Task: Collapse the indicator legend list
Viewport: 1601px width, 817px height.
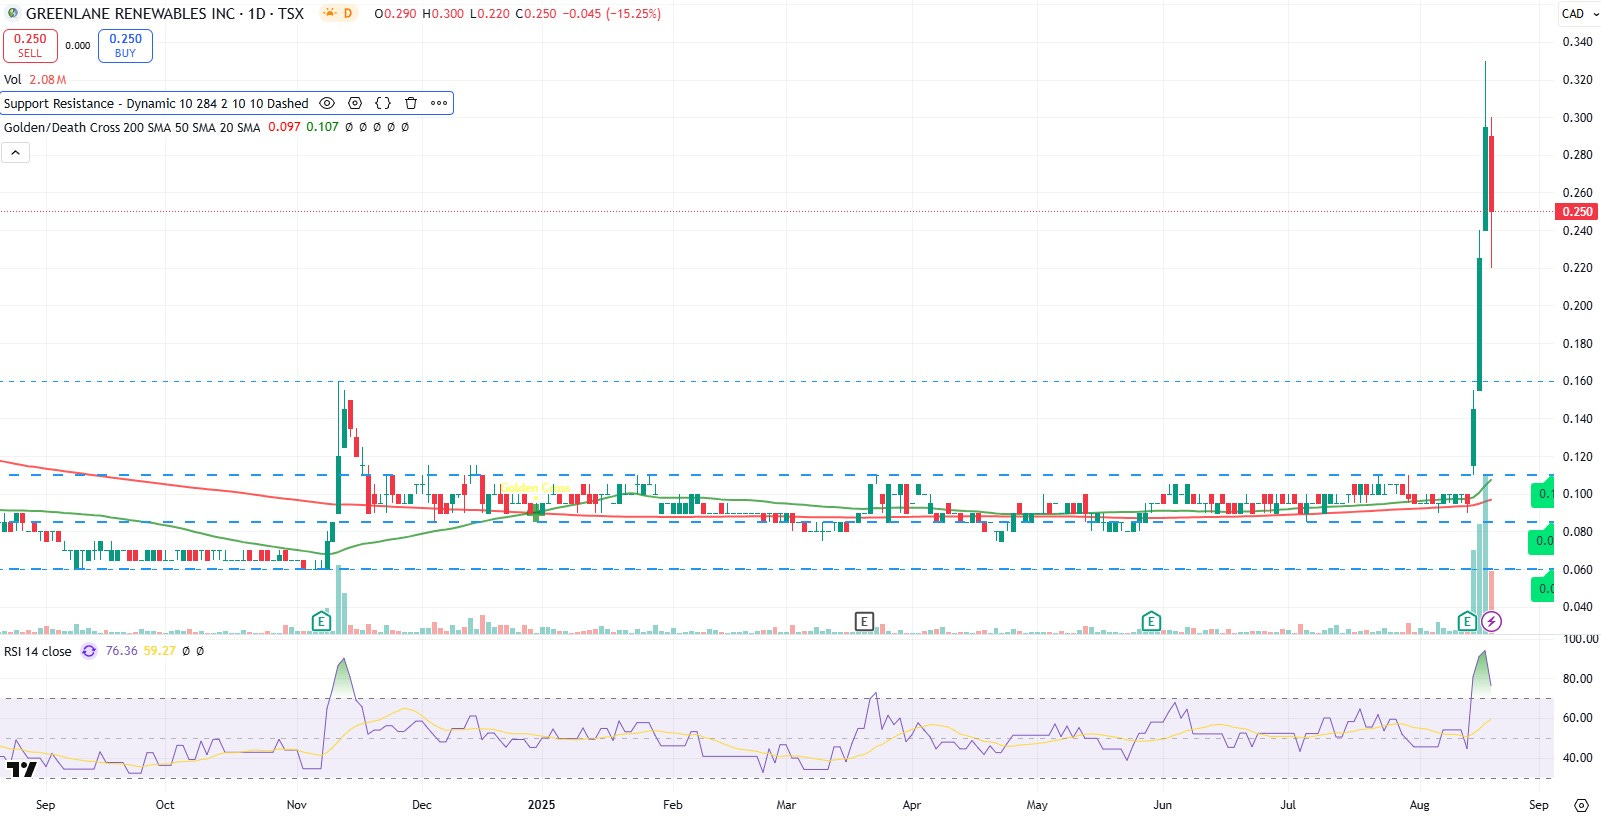Action: (15, 152)
